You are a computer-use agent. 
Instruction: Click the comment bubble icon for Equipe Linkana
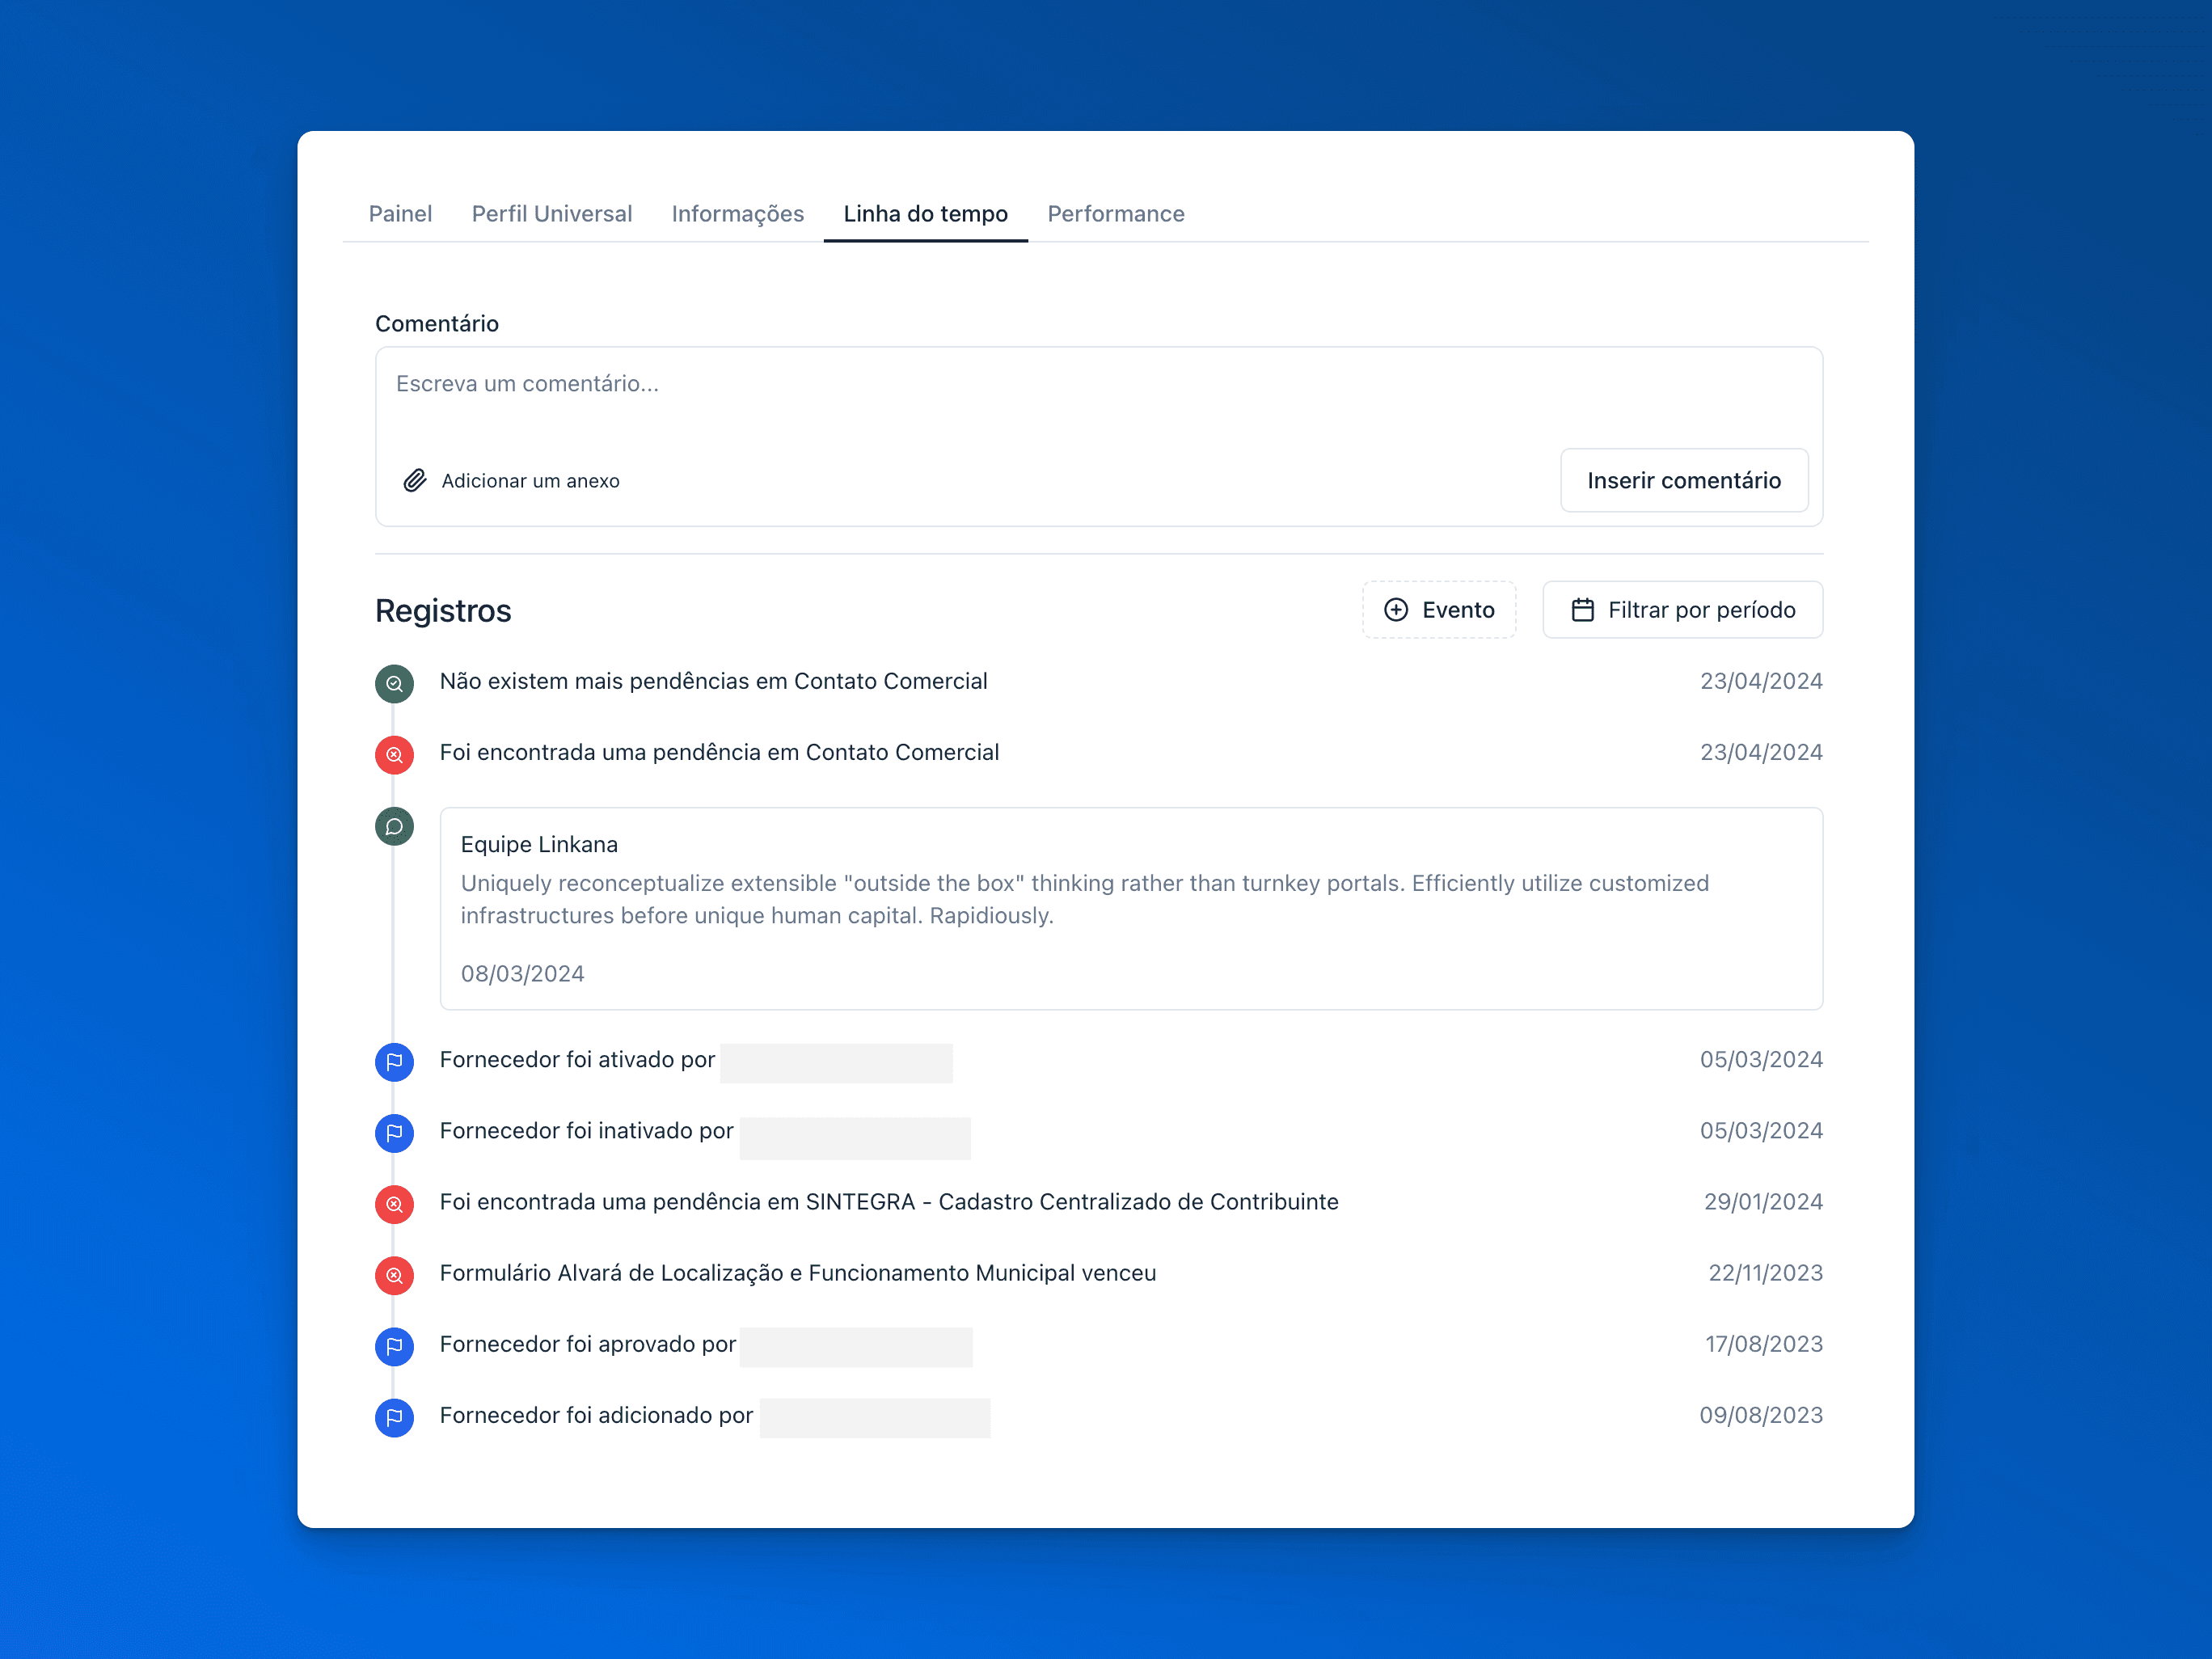(x=394, y=827)
